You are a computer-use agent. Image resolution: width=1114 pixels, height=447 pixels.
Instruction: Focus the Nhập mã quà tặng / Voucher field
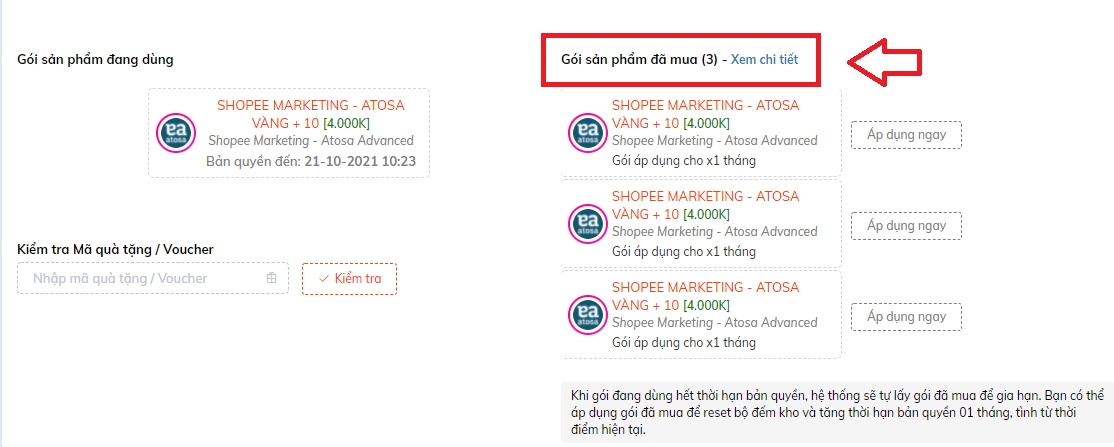pyautogui.click(x=140, y=278)
